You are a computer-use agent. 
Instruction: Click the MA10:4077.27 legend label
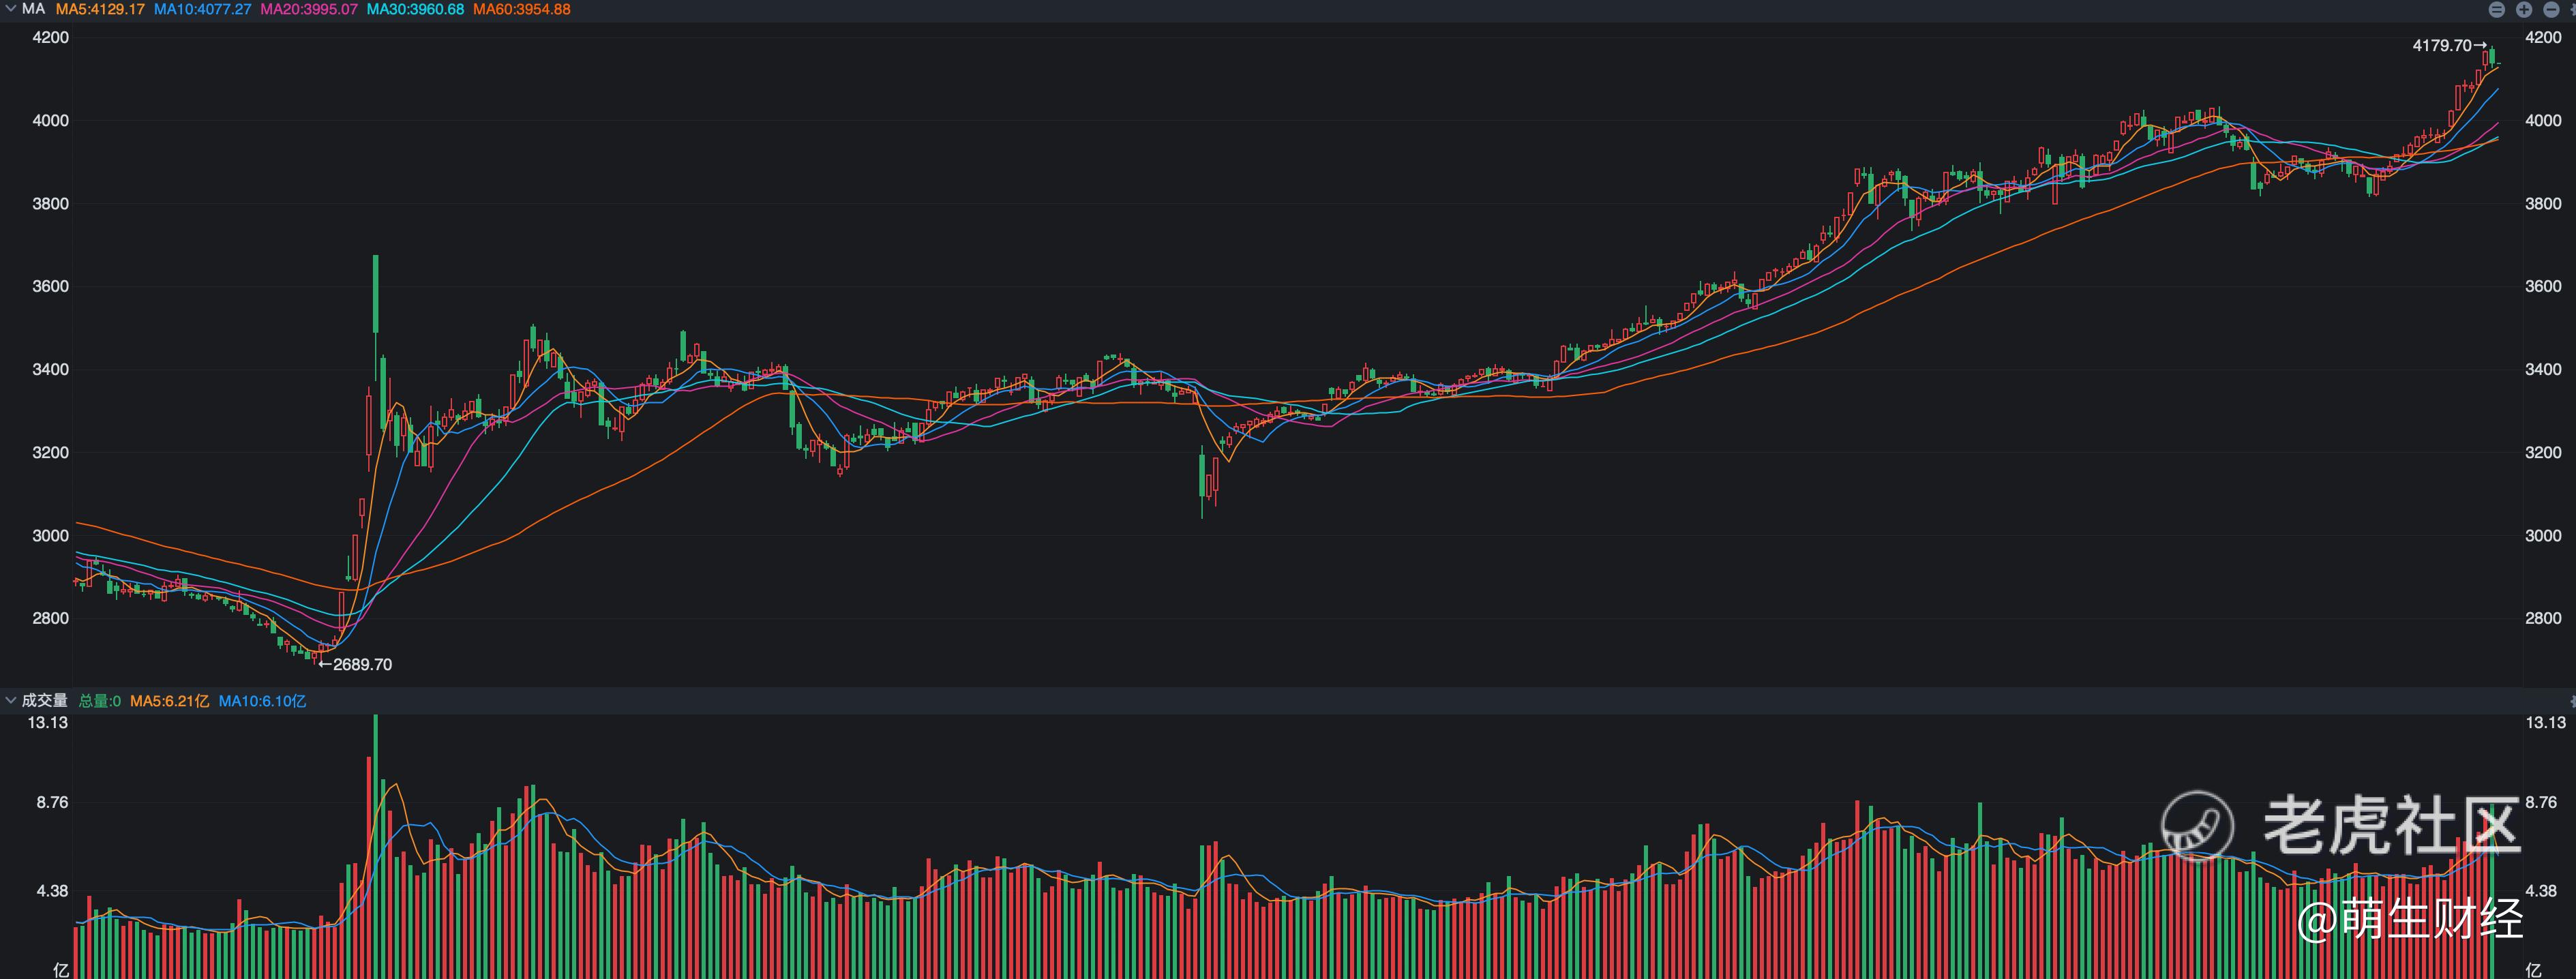(x=202, y=9)
